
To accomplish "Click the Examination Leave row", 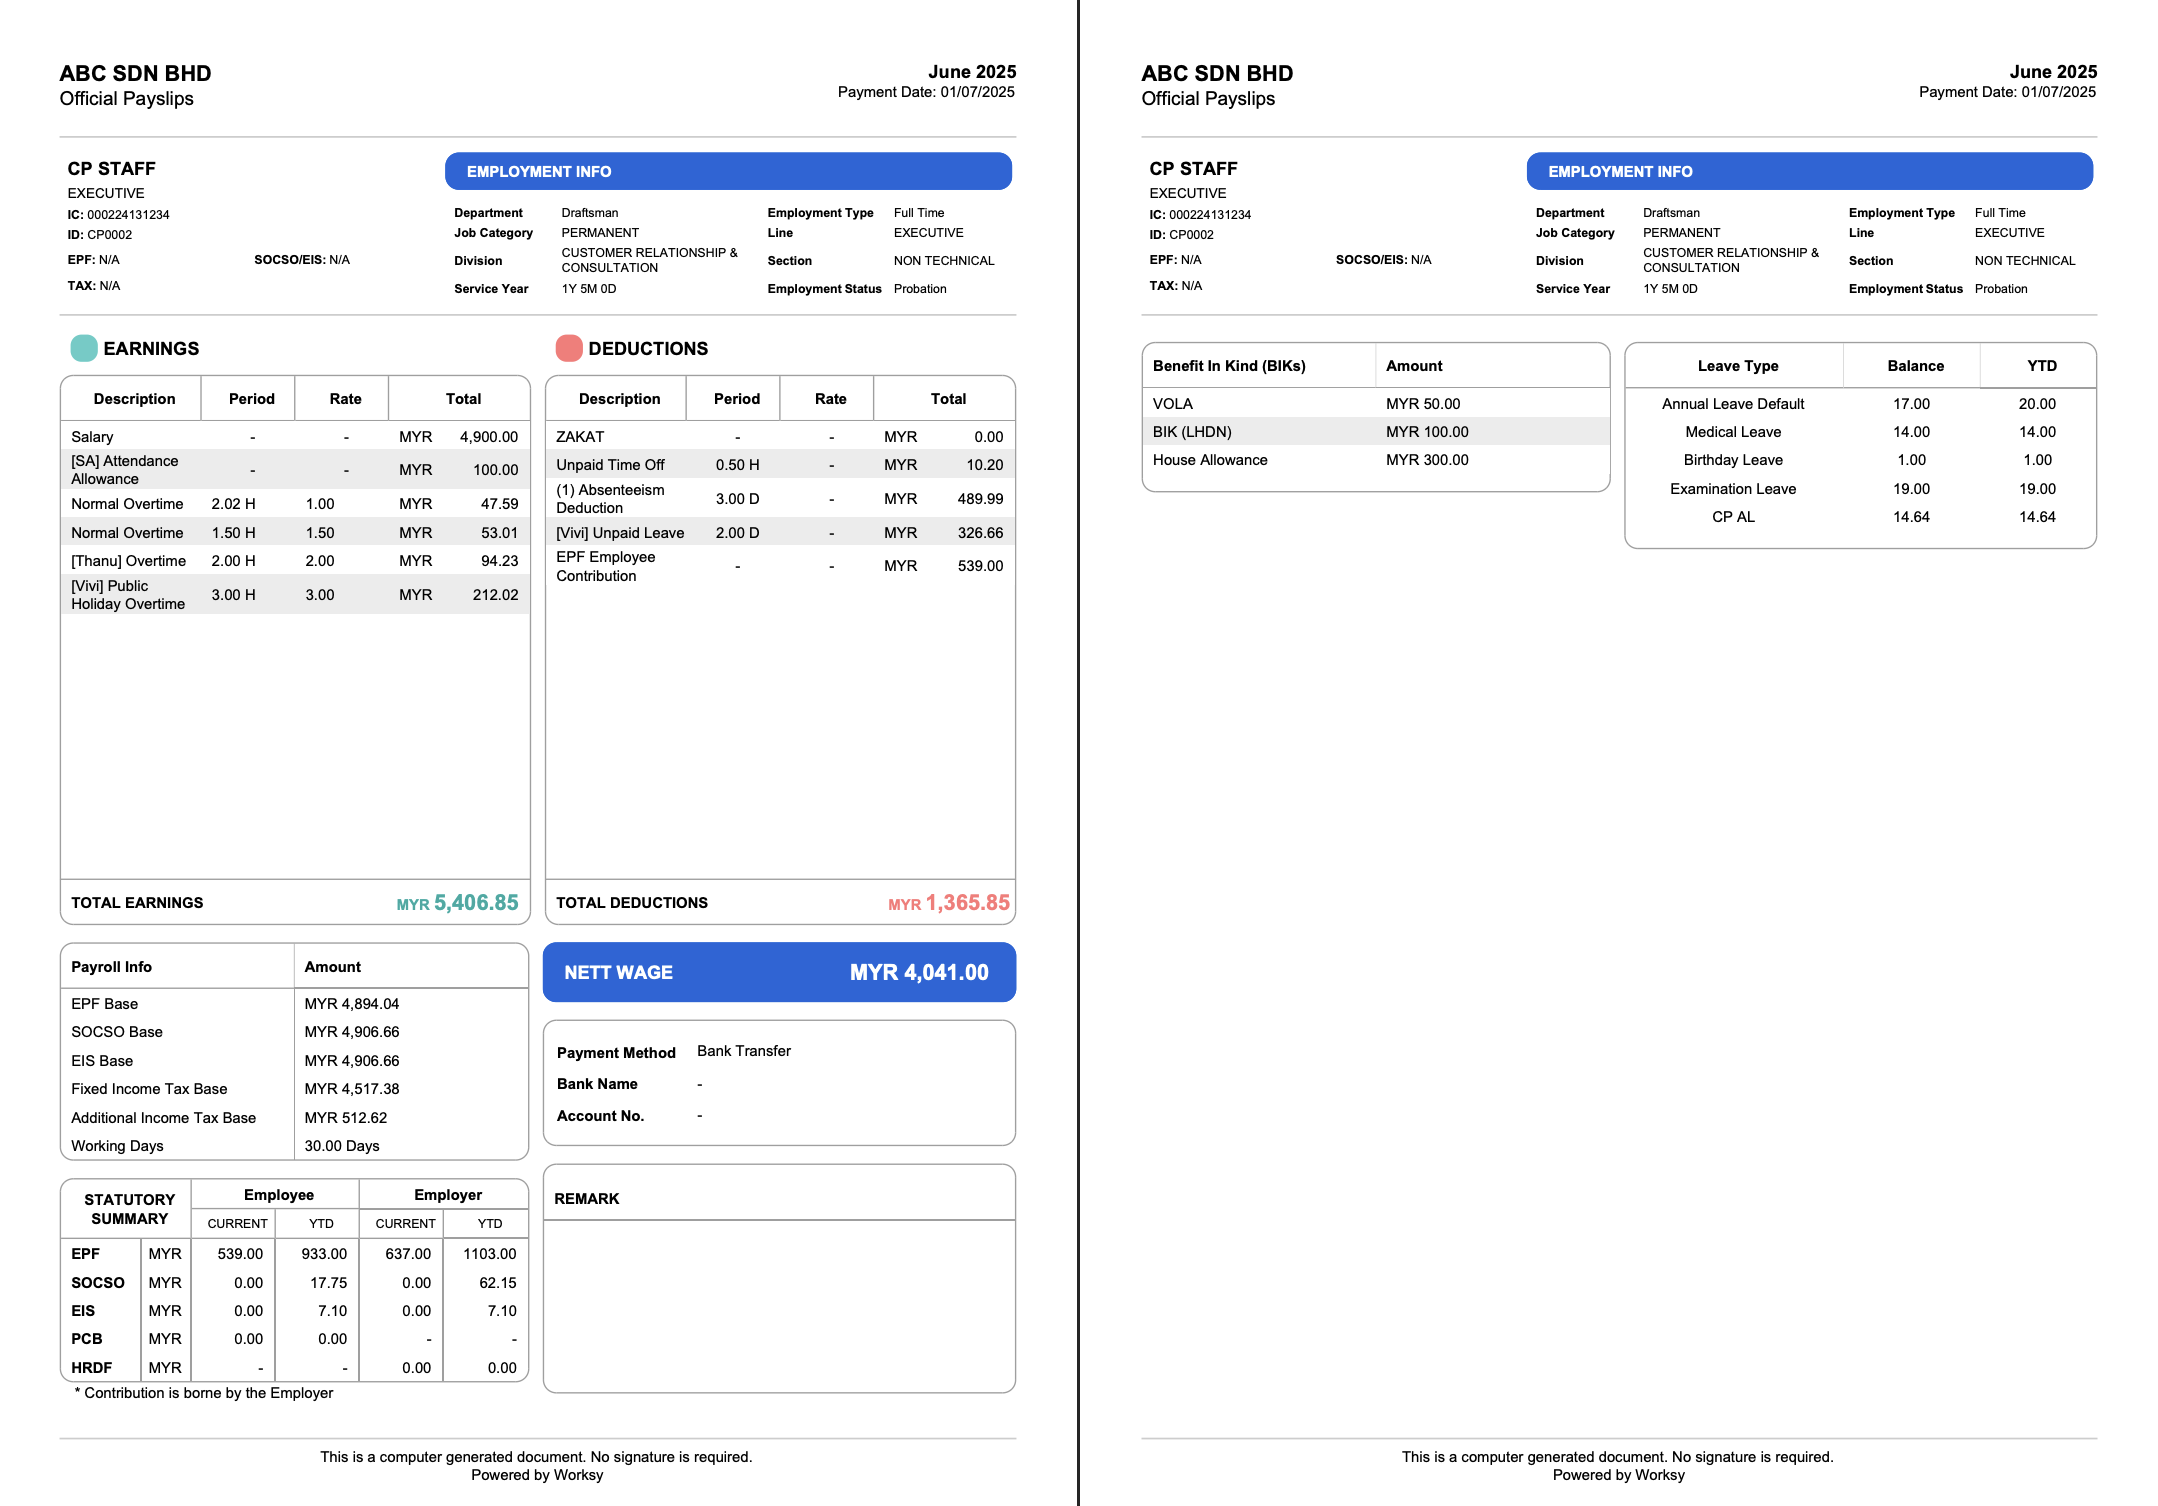I will (x=1860, y=489).
